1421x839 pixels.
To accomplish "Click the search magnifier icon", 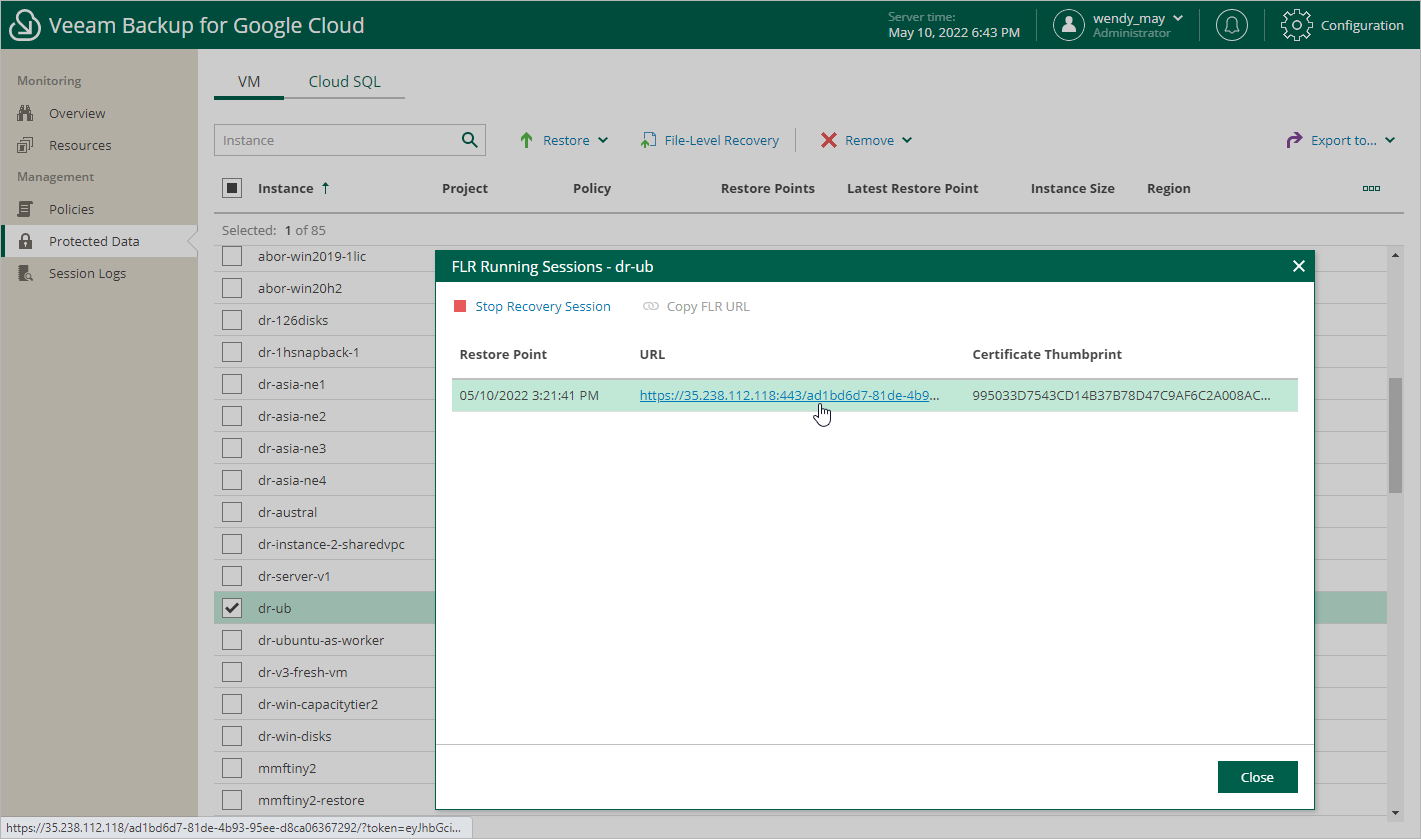I will point(470,140).
